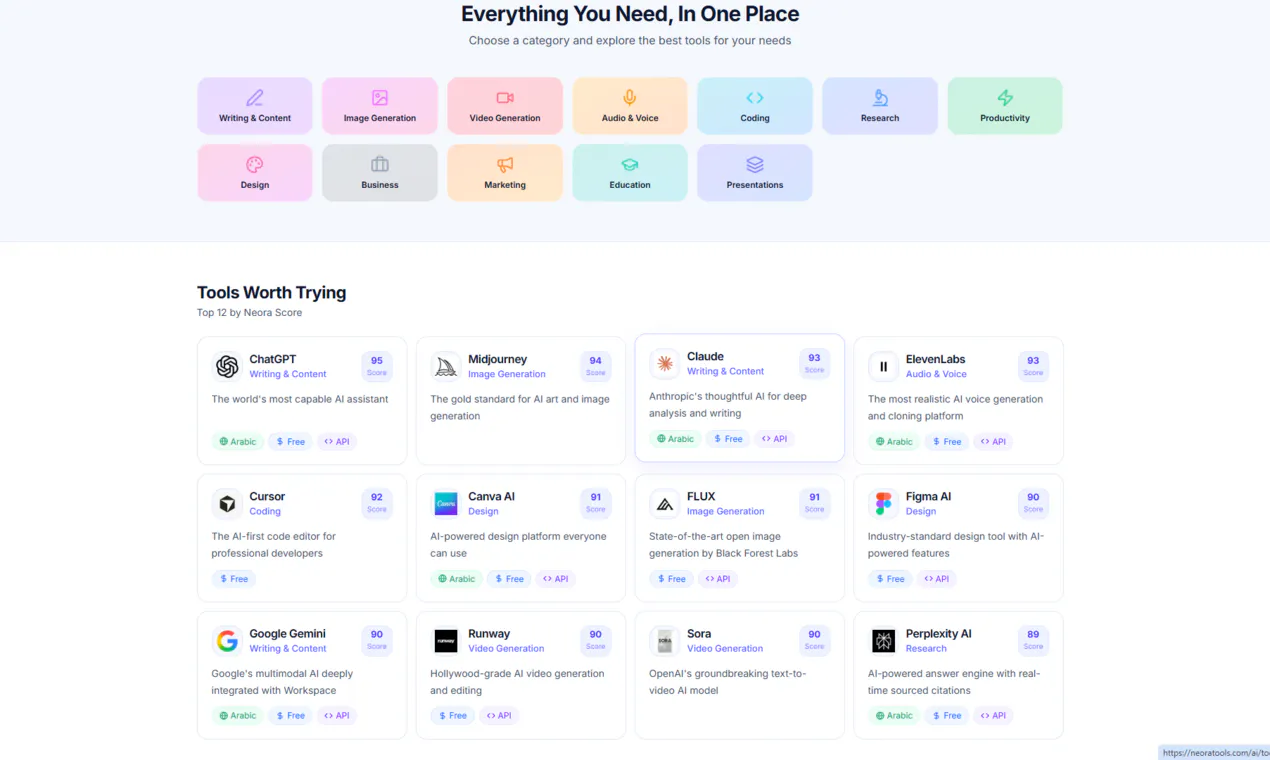Screen dimensions: 1270x760
Task: Open the Image Generation category tile
Action: pos(380,106)
